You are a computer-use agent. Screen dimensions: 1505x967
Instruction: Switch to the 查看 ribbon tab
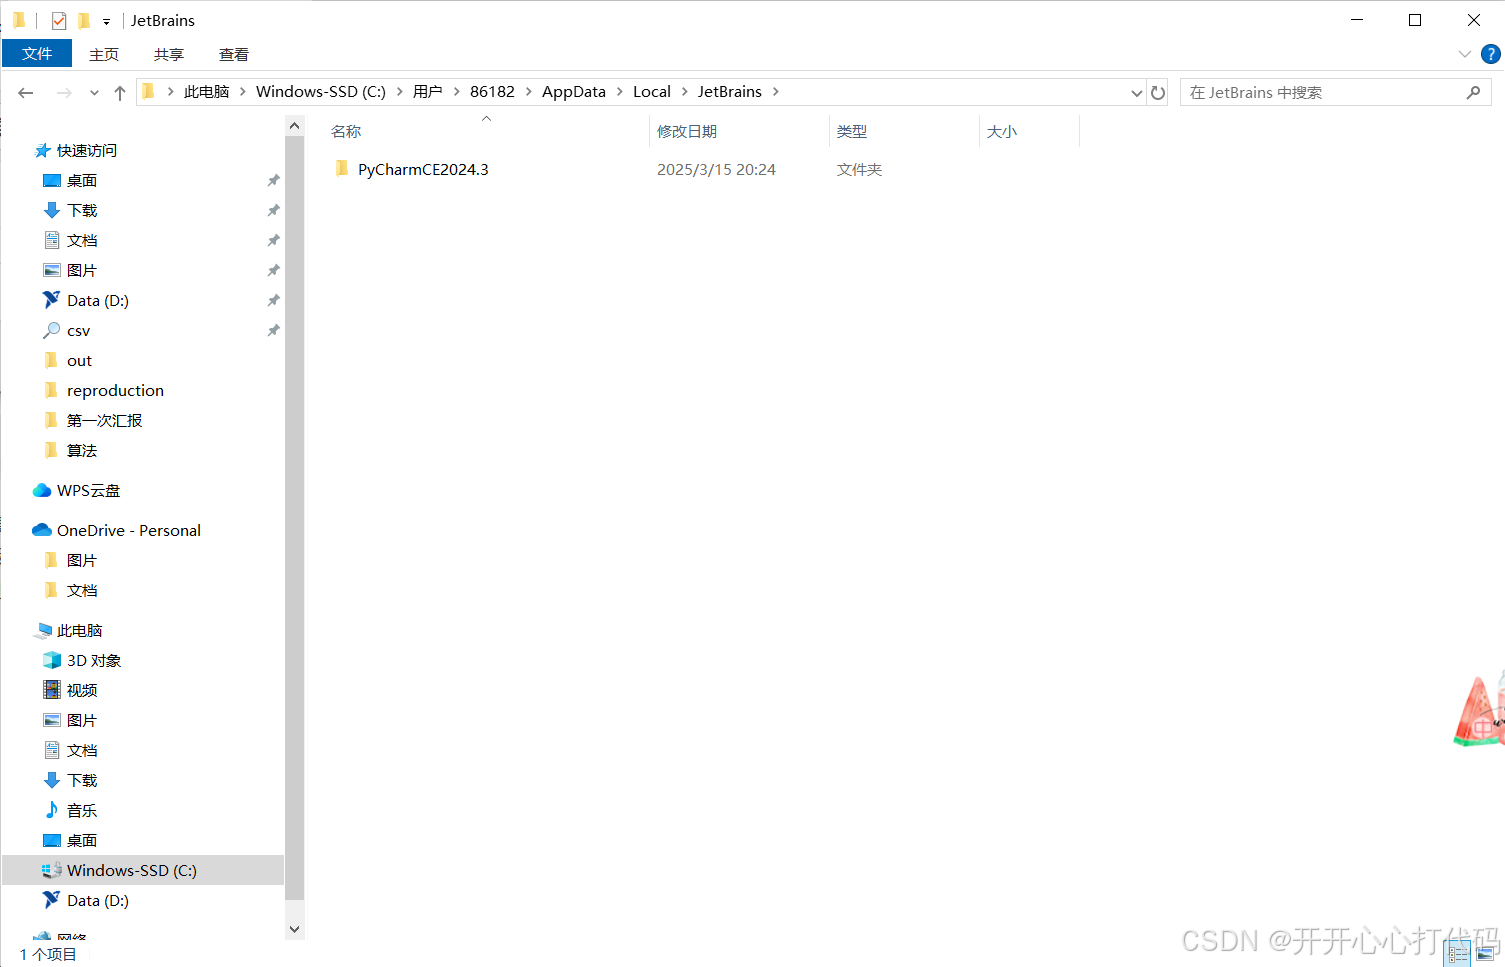tap(234, 54)
